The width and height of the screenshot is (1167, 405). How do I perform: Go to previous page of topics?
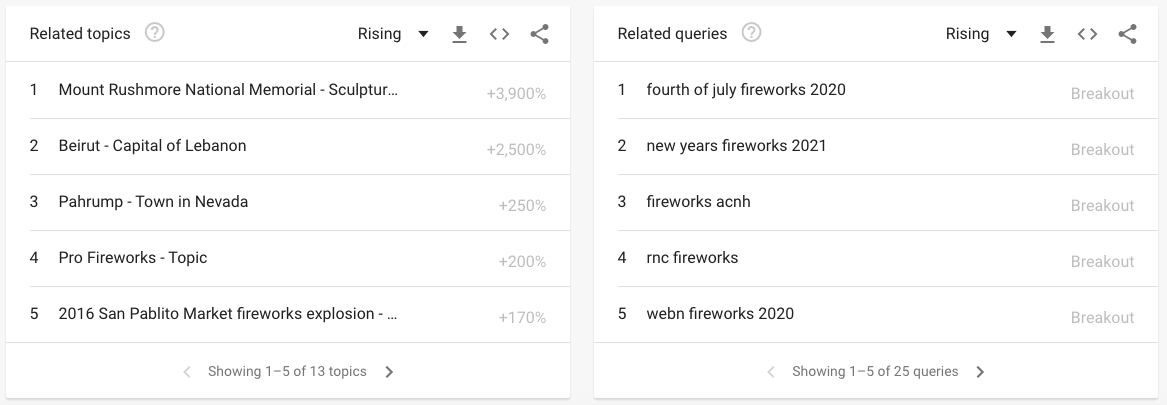[187, 371]
